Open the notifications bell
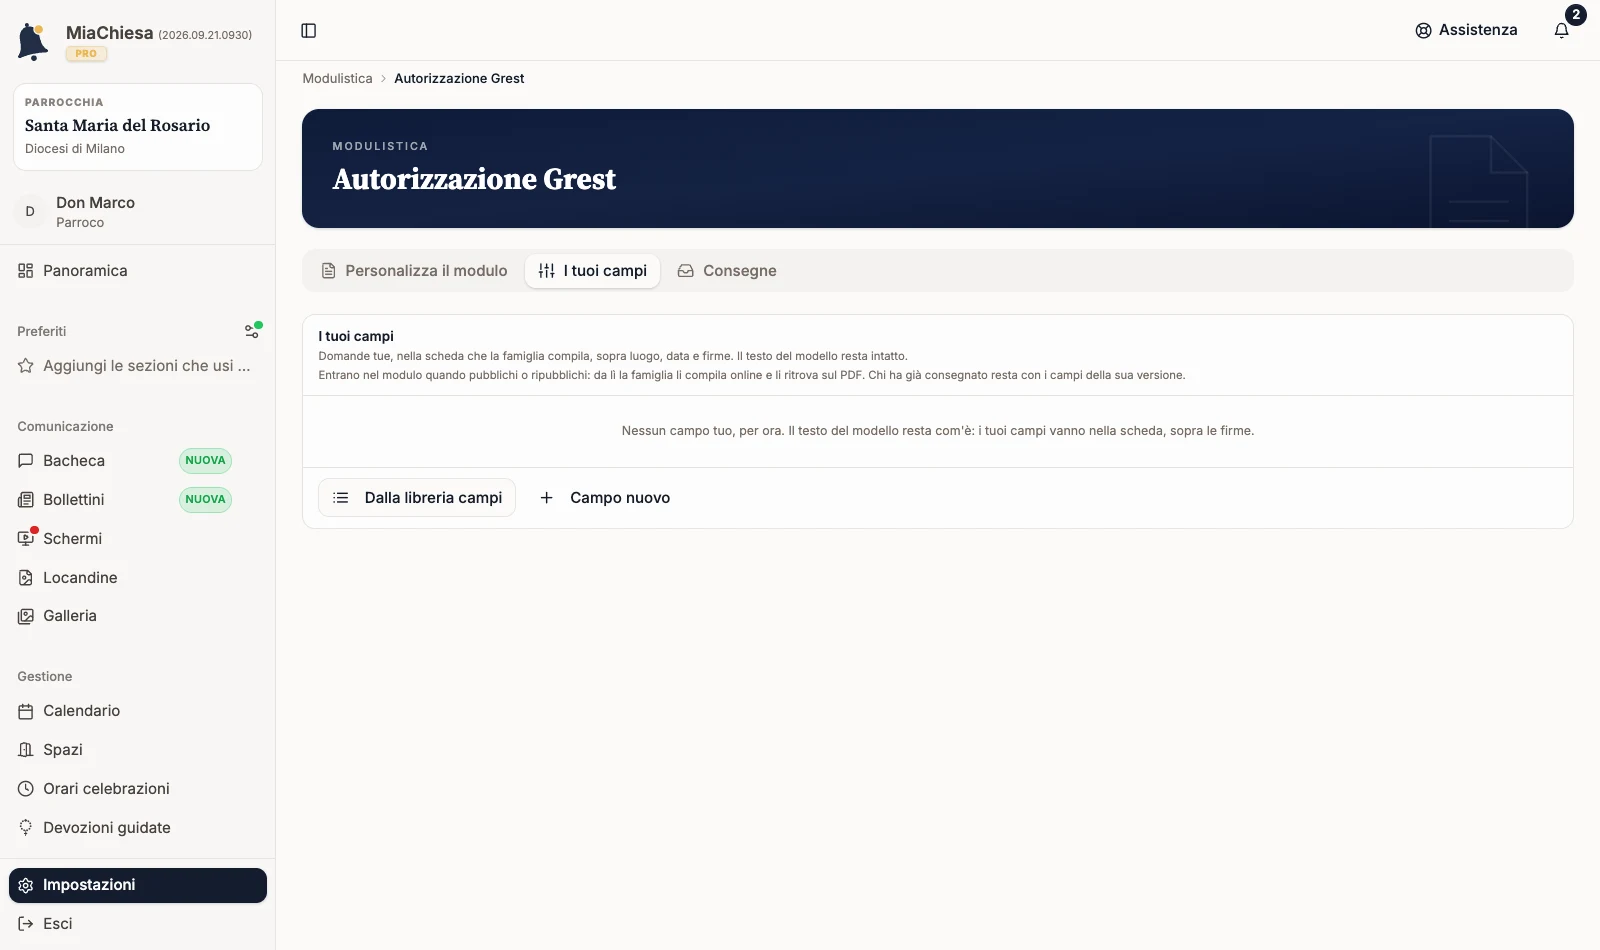This screenshot has height=950, width=1600. tap(1561, 31)
